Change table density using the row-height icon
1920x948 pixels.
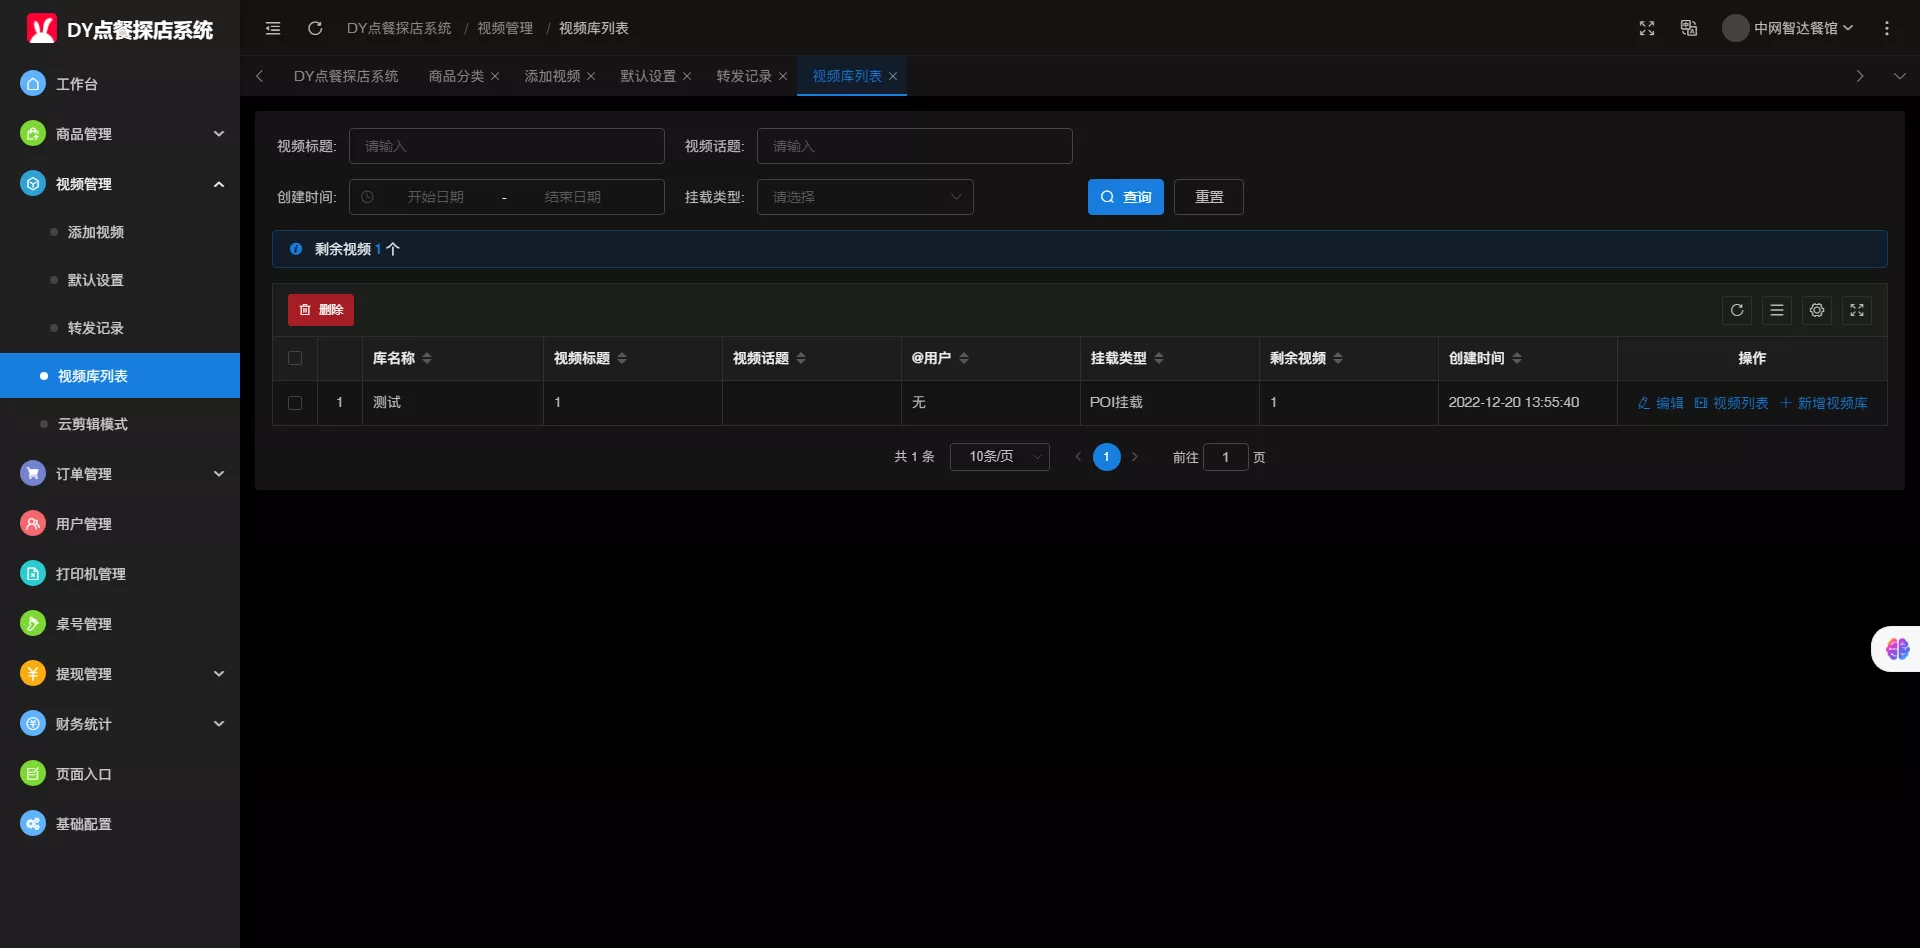point(1777,310)
